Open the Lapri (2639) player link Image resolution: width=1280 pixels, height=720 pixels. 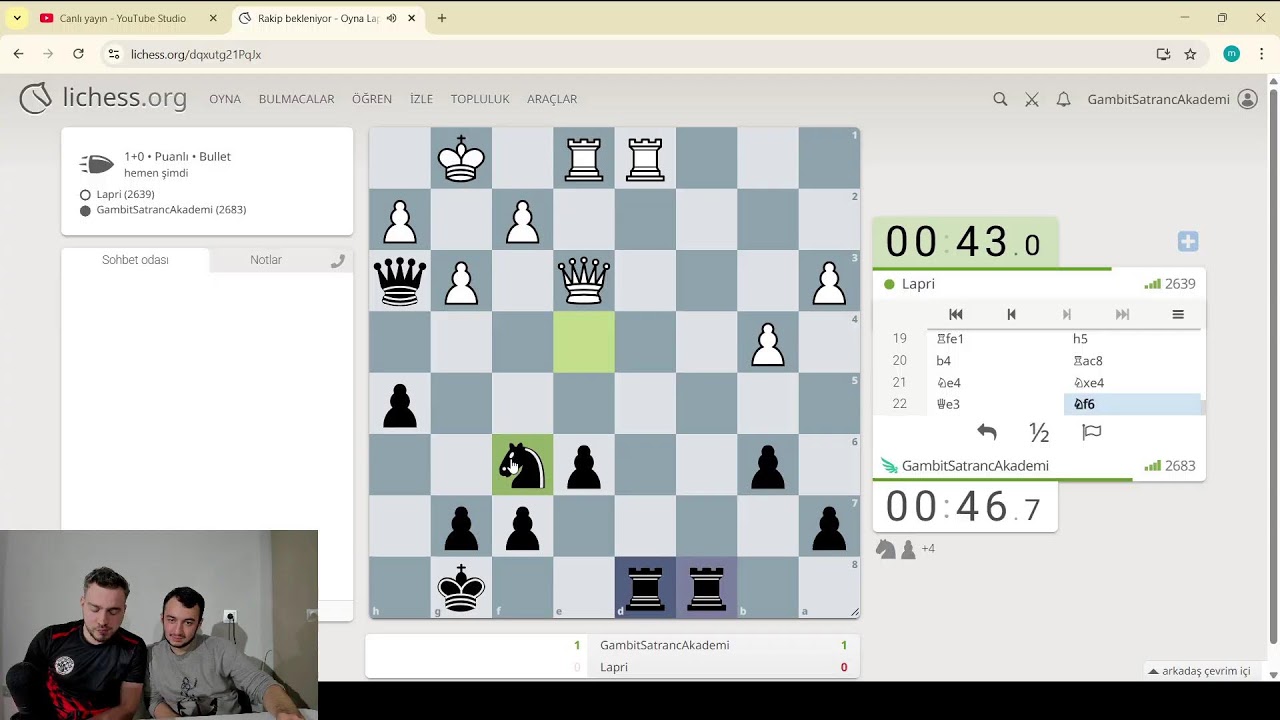click(125, 194)
